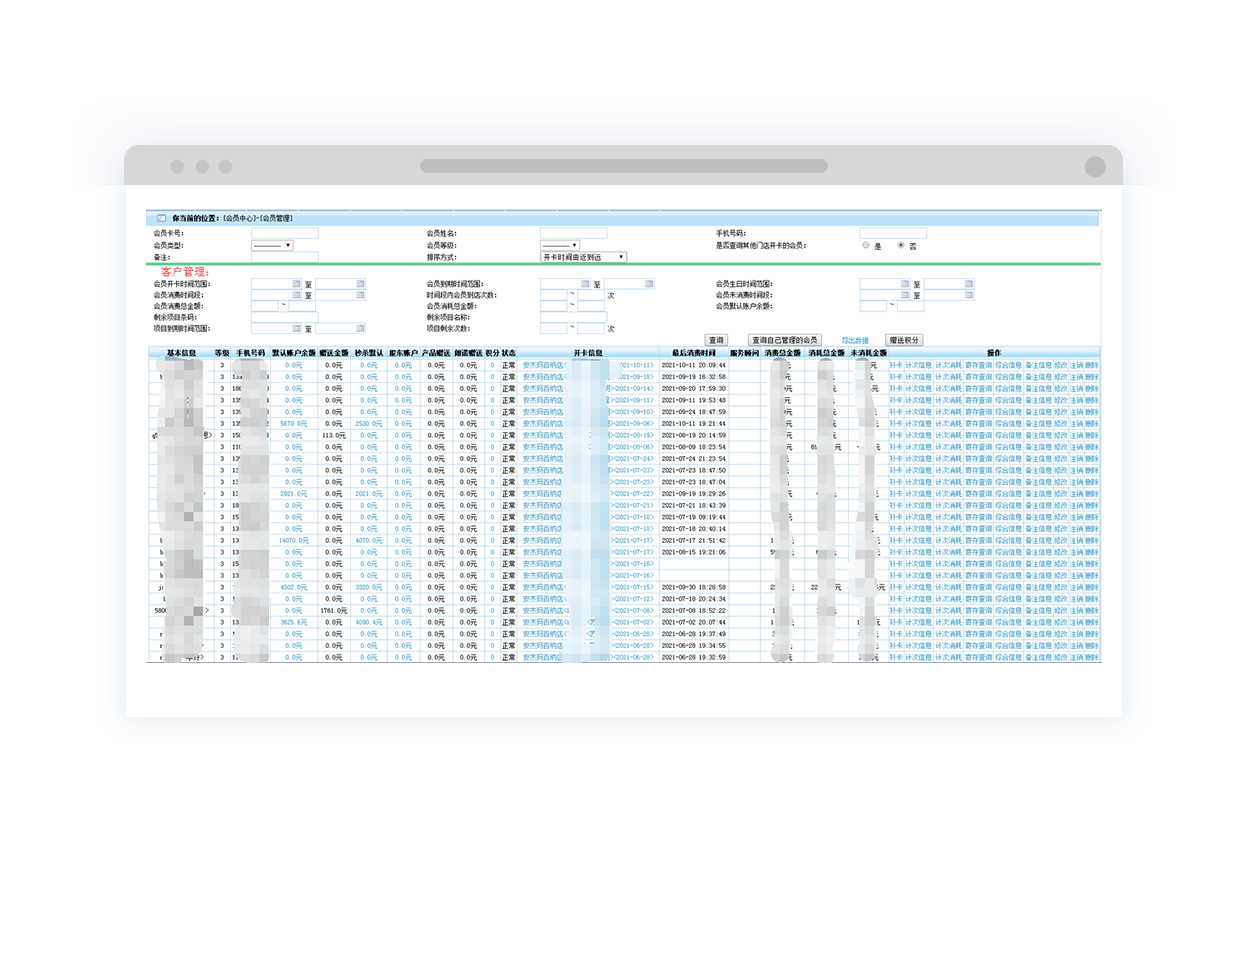1256x978 pixels.
Task: Open the 会员等级 dropdown
Action: 560,245
